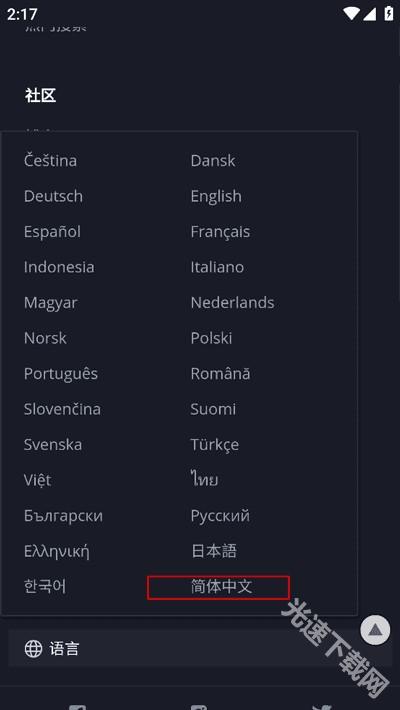Select 日本語 language option

[214, 551]
